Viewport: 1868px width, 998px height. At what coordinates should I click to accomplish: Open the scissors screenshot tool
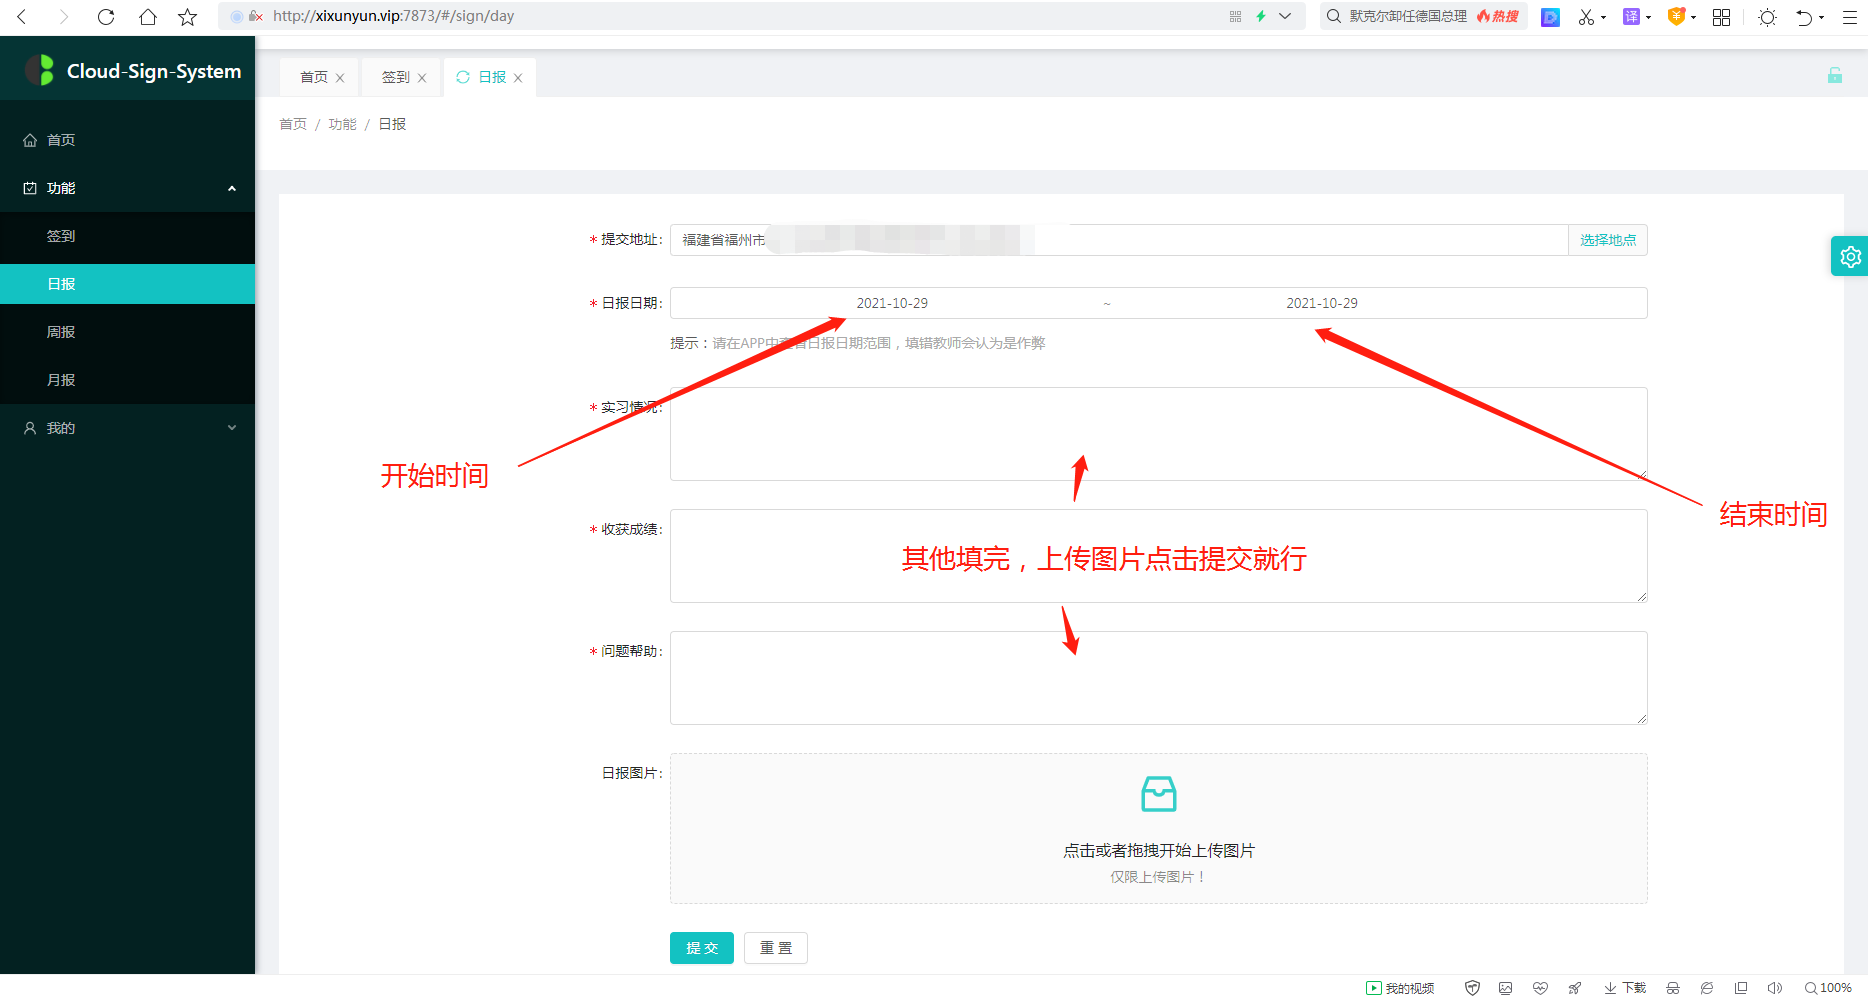[x=1586, y=17]
